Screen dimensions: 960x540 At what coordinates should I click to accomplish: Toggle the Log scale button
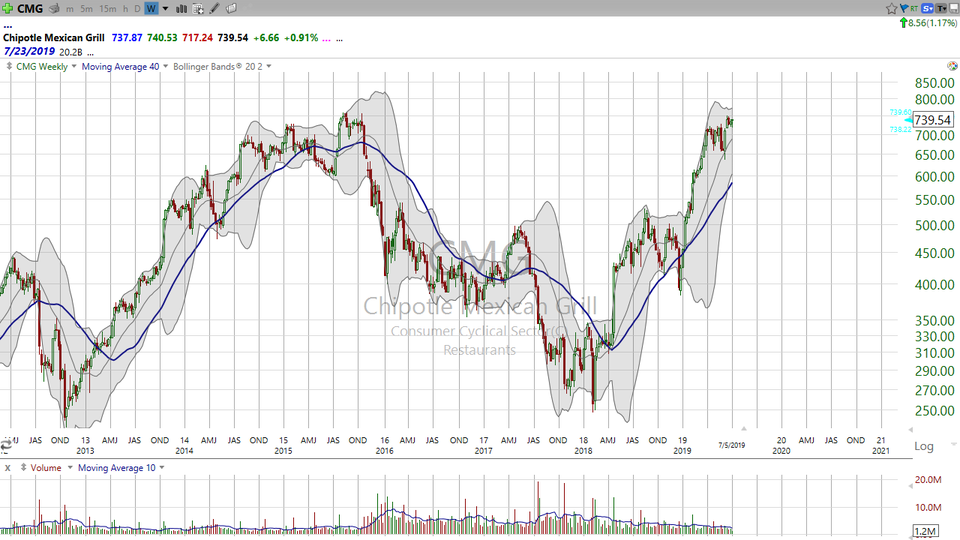(x=924, y=446)
